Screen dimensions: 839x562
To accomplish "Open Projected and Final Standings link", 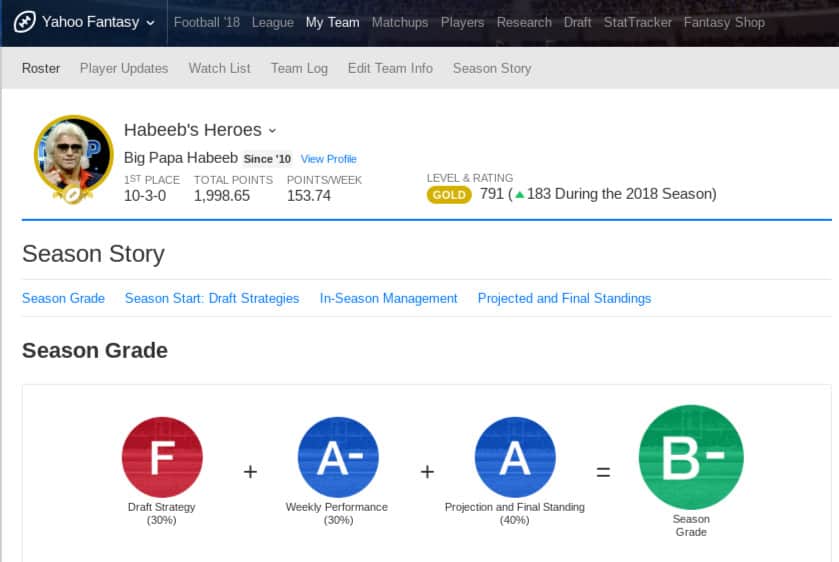I will [x=564, y=298].
